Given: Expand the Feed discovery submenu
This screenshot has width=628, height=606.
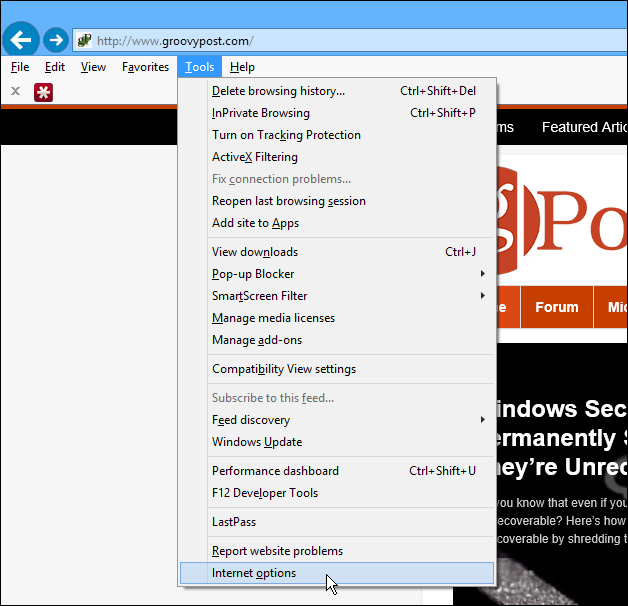Looking at the screenshot, I should pos(337,420).
